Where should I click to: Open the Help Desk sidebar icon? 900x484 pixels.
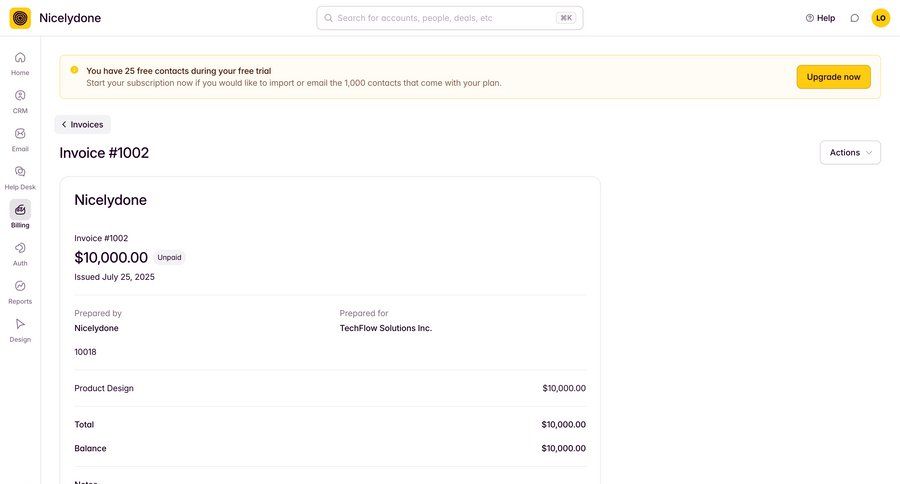coord(20,171)
